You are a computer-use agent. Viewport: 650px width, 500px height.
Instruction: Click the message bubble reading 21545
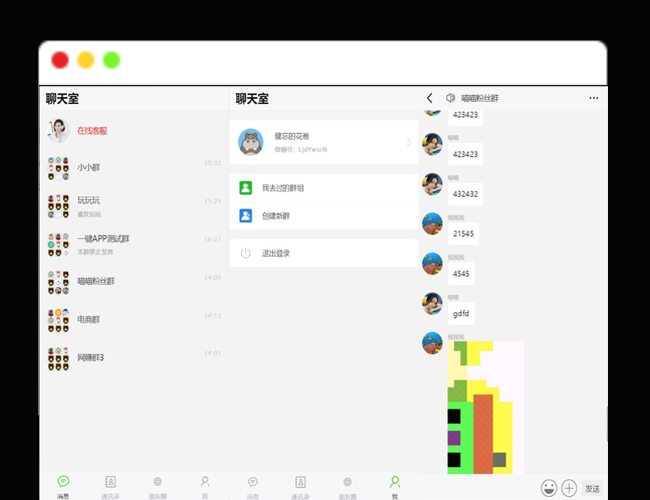[463, 233]
